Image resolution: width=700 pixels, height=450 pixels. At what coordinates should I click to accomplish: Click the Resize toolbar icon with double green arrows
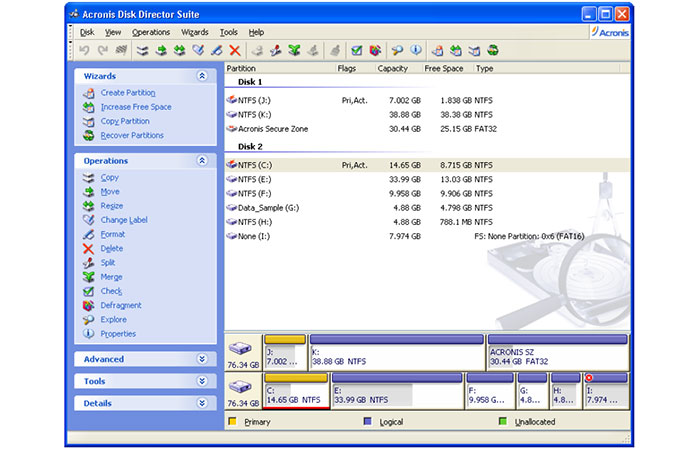179,50
